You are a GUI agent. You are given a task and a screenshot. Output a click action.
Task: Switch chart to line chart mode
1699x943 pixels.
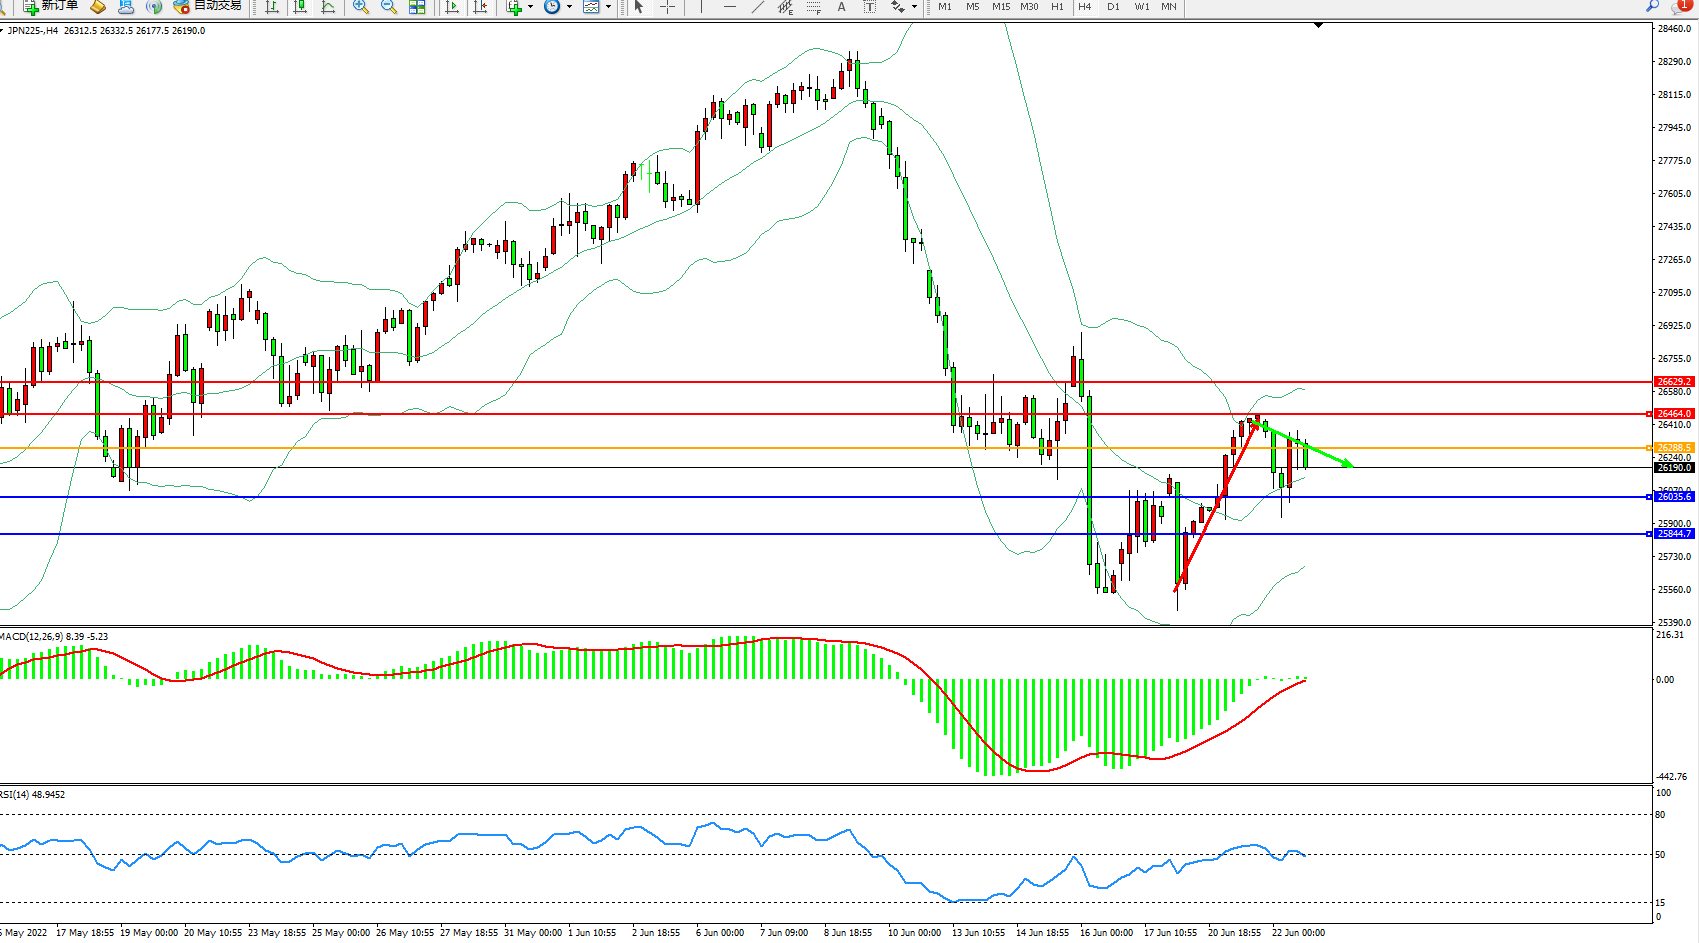[x=327, y=7]
